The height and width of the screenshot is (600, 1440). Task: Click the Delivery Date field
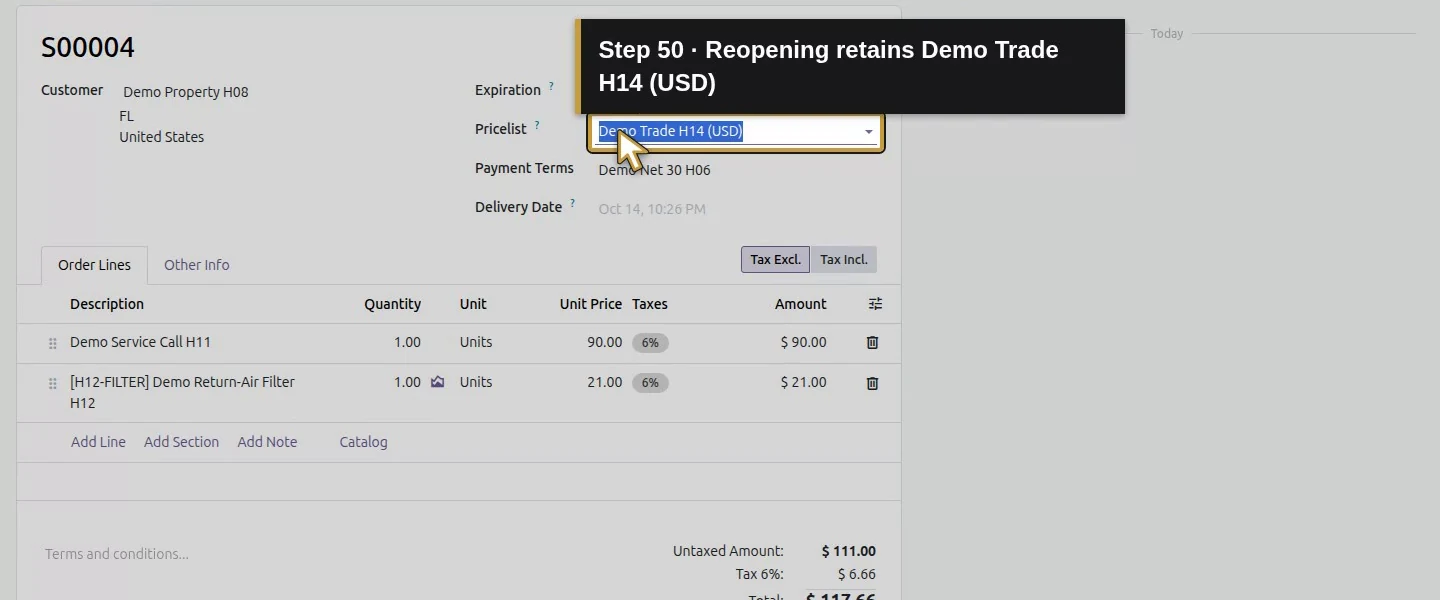point(652,209)
